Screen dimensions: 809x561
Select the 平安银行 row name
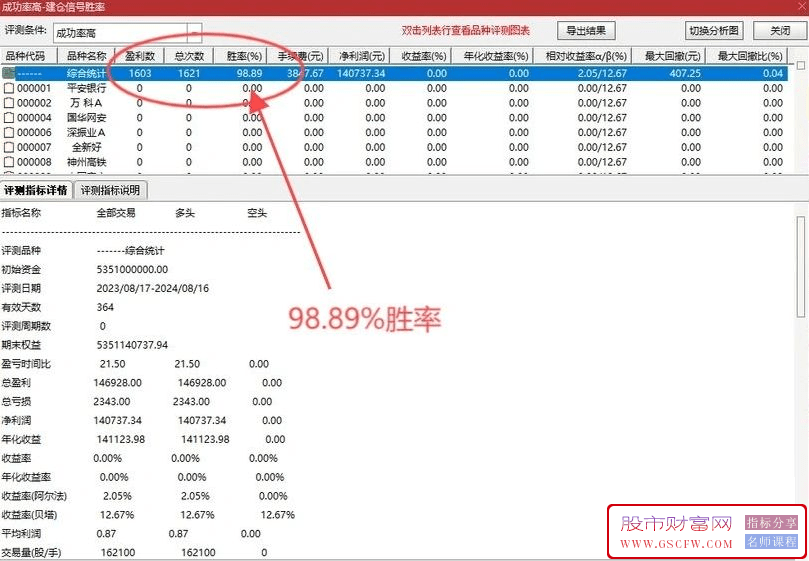pos(86,88)
